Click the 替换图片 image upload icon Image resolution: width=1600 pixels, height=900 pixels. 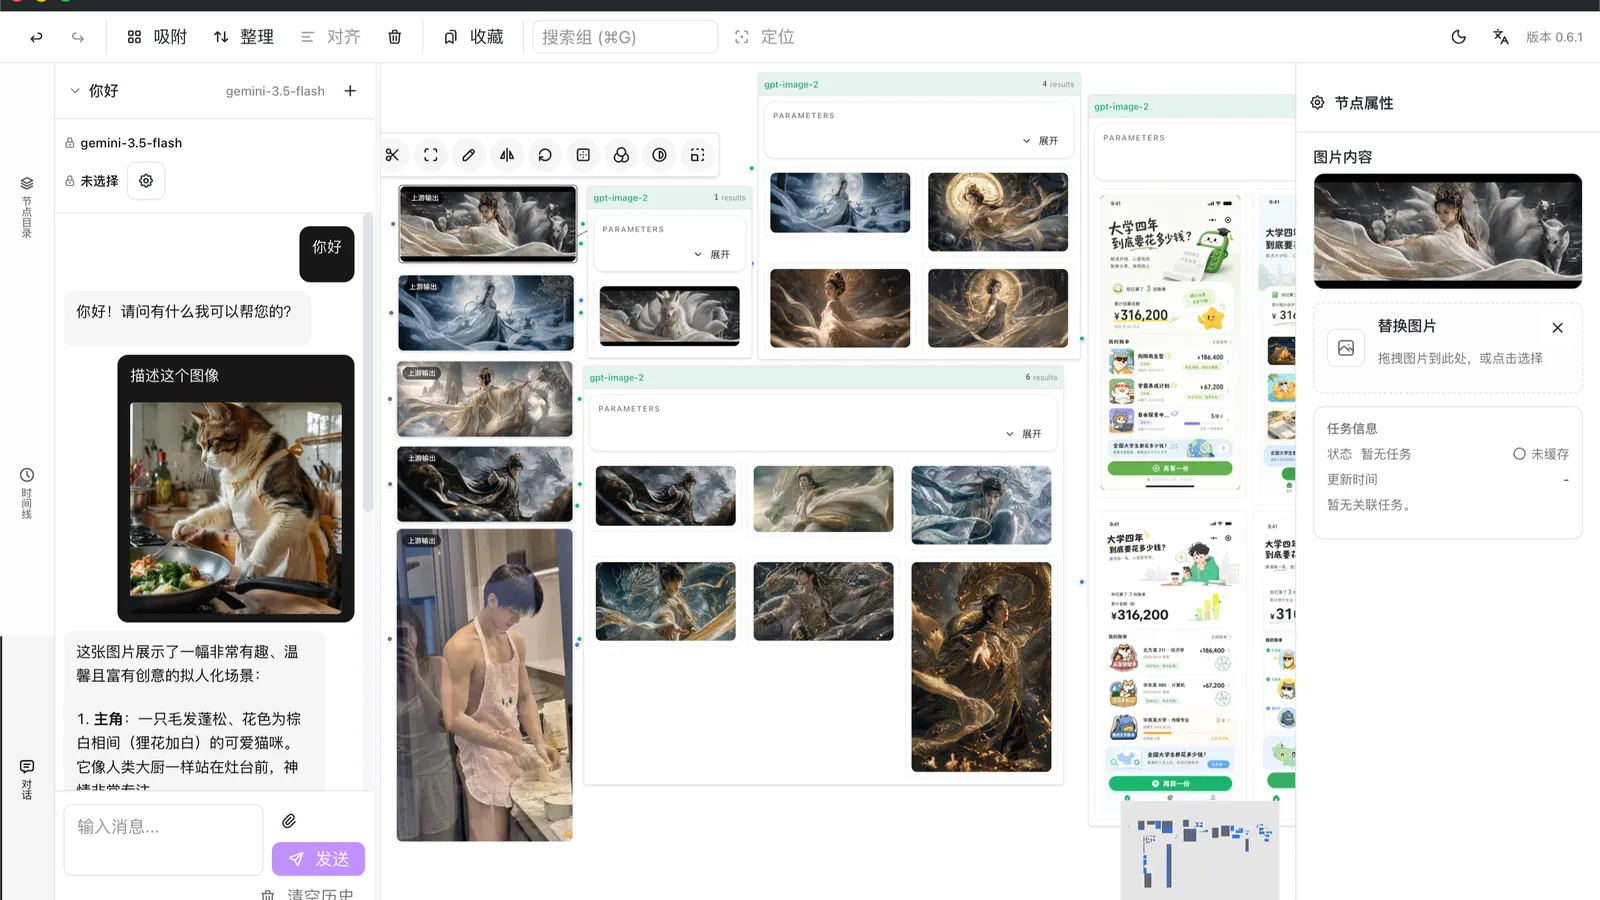pos(1346,348)
